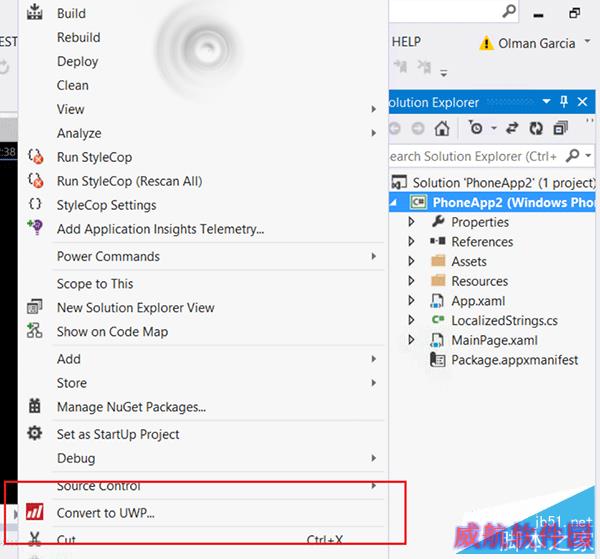The image size is (600, 559).
Task: Click Sync with Active Document arrows icon
Action: (512, 128)
